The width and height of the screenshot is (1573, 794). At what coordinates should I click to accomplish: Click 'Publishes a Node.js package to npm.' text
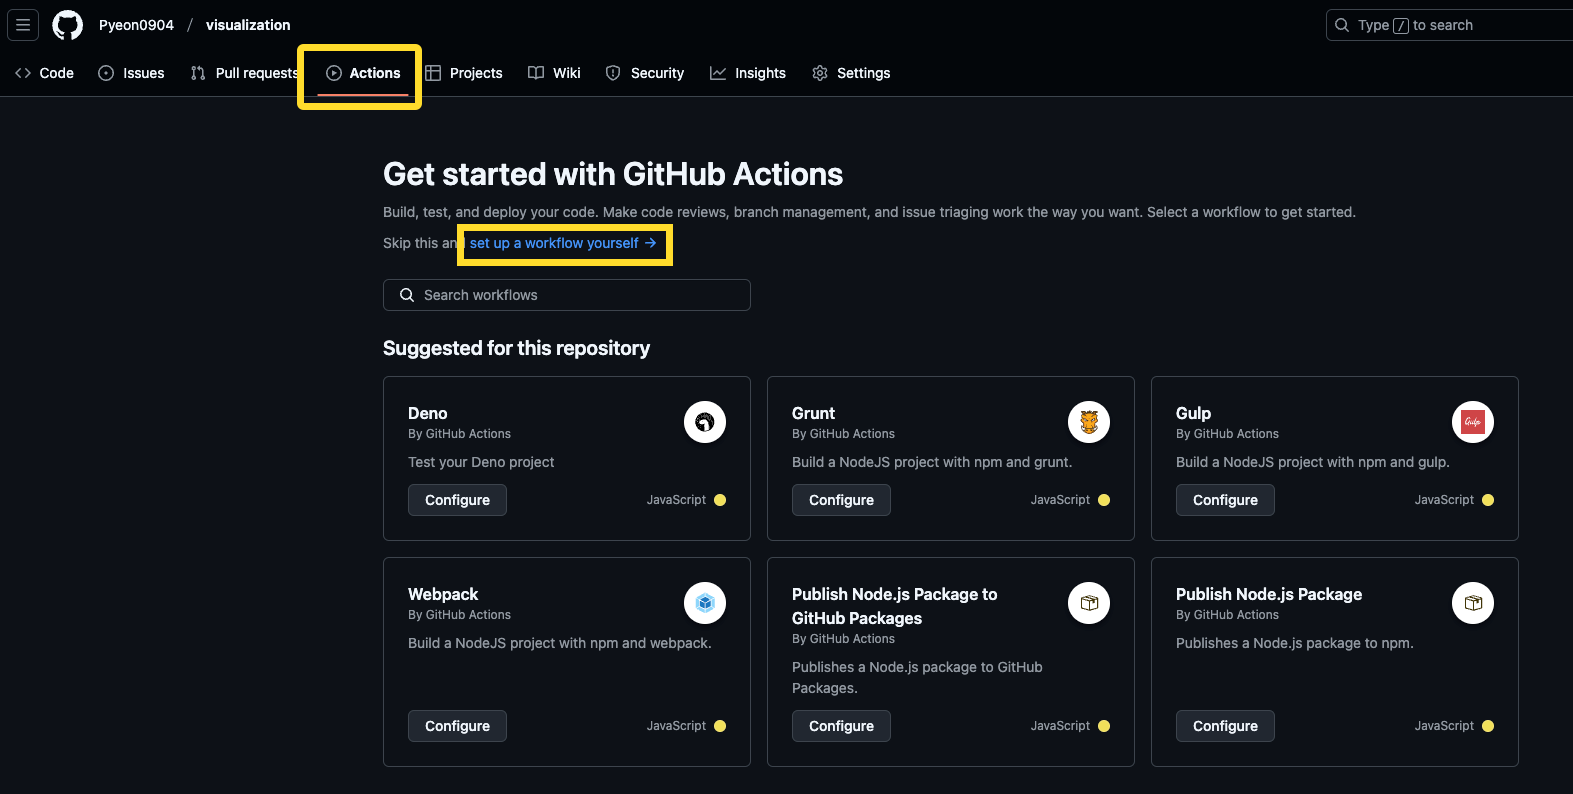point(1295,643)
